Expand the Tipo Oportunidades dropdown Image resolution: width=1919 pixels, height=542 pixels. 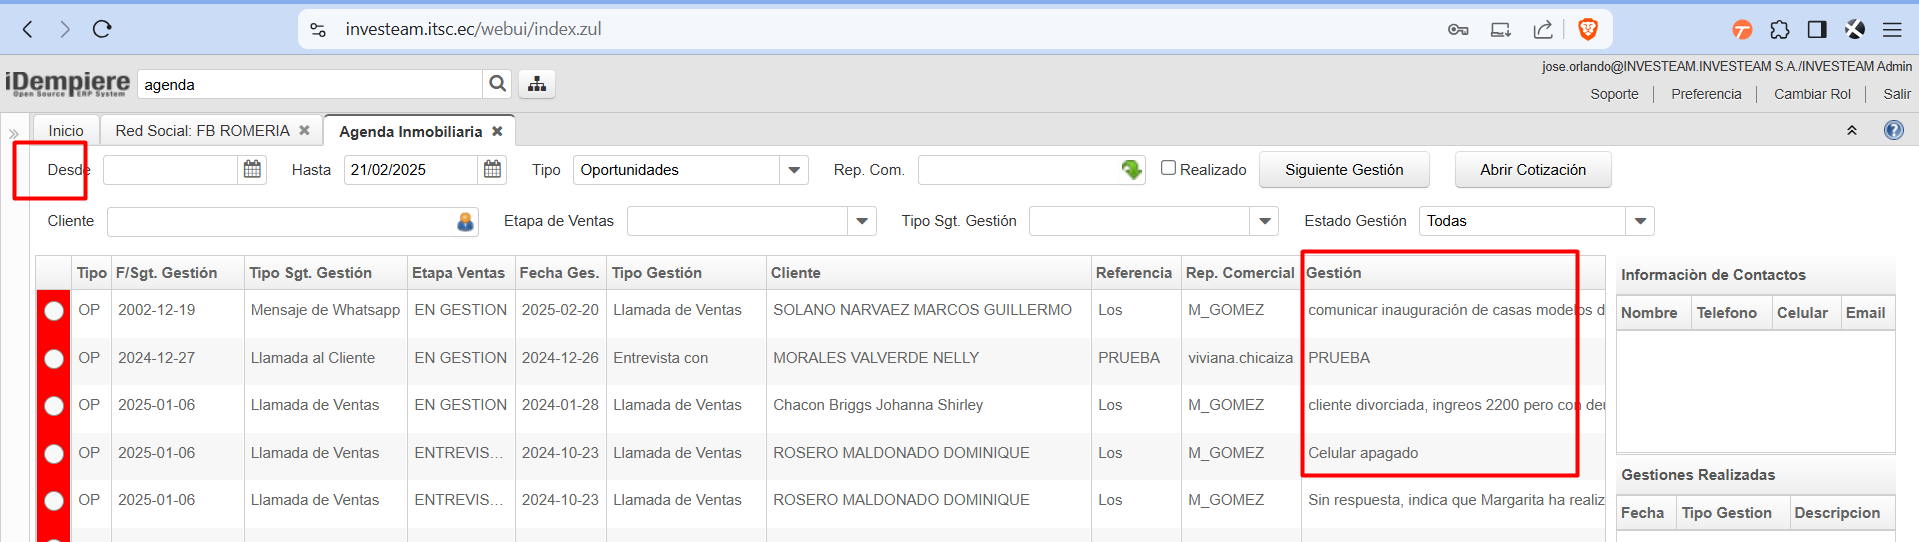[794, 170]
